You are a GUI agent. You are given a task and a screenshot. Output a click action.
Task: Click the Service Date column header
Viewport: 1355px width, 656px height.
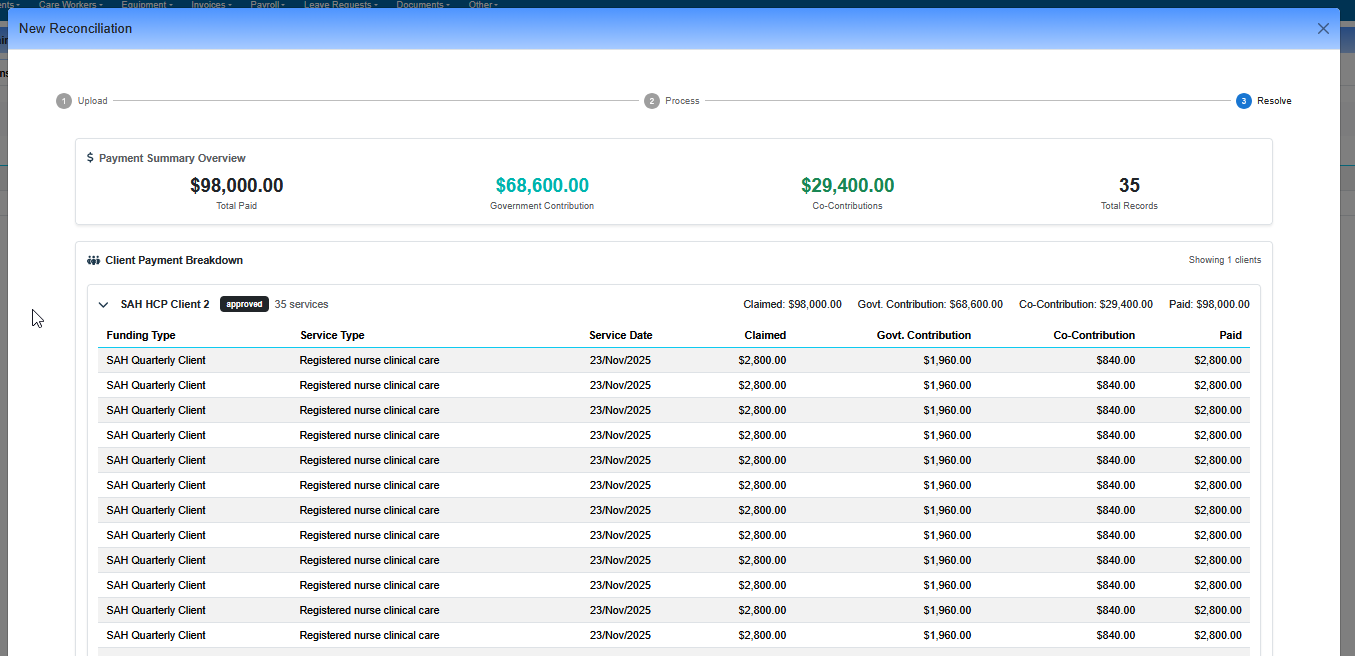tap(620, 335)
